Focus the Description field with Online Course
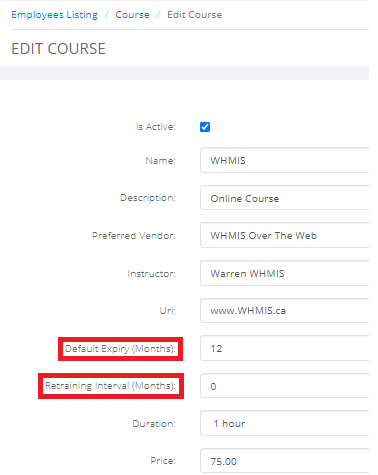The image size is (378, 475). 285,198
